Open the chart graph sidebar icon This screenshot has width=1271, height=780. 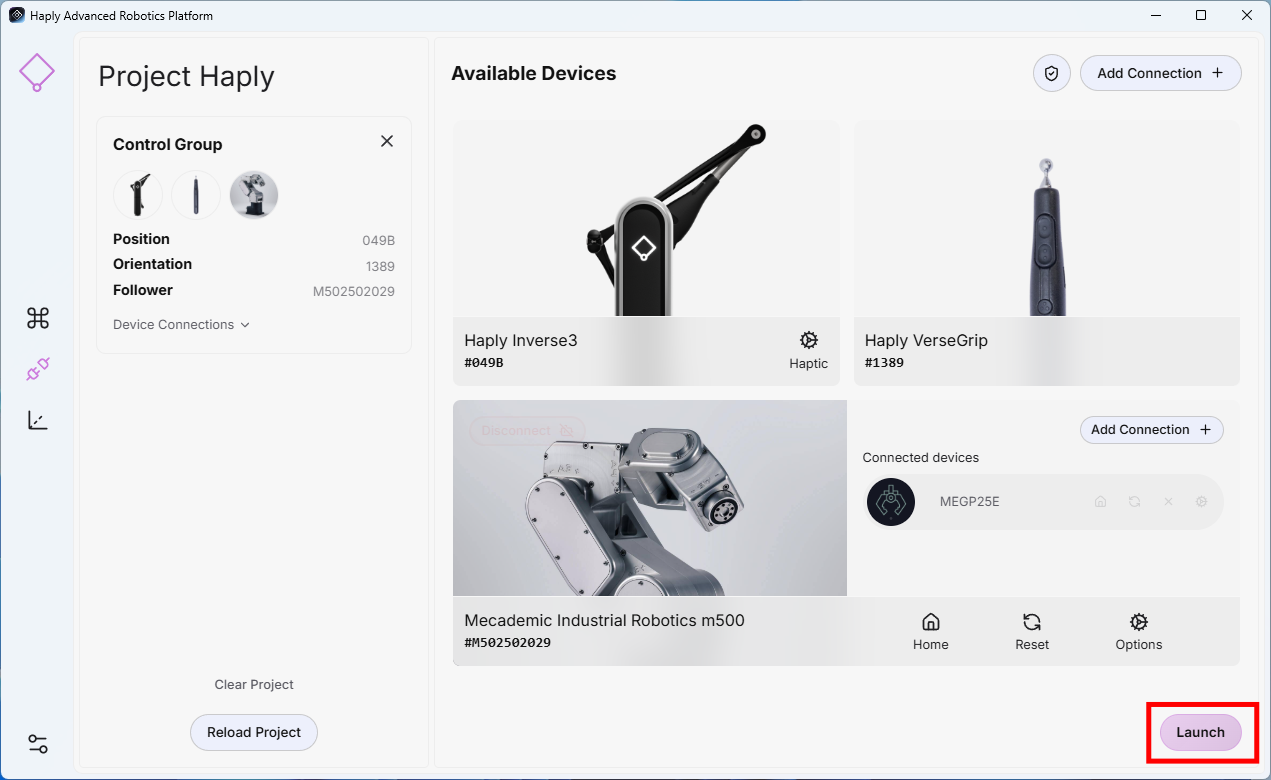click(x=38, y=420)
